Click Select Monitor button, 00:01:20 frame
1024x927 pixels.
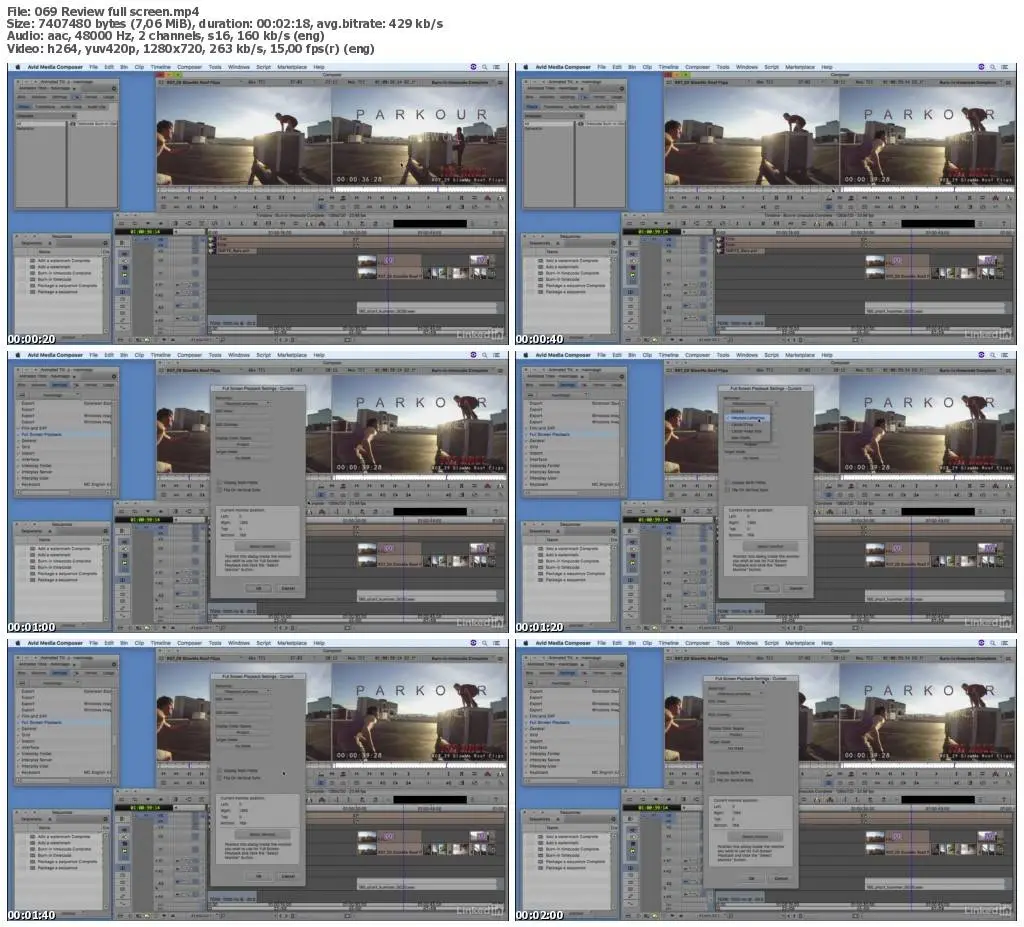770,546
